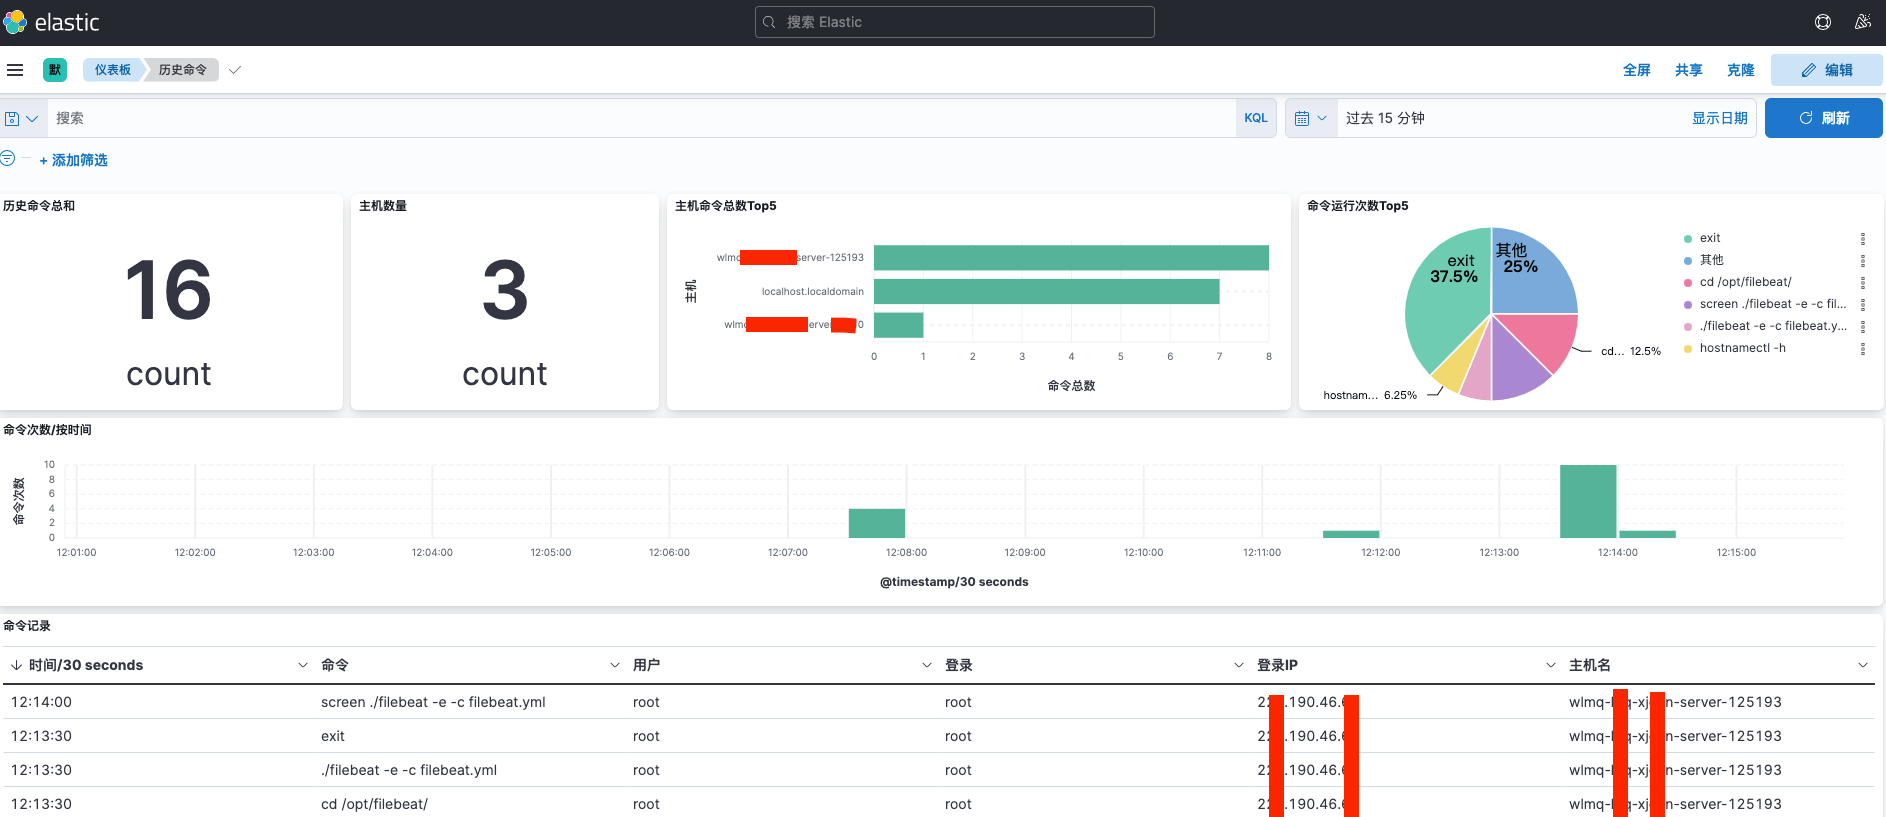Enter 全屏 full screen mode
The width and height of the screenshot is (1886, 817).
[x=1637, y=70]
